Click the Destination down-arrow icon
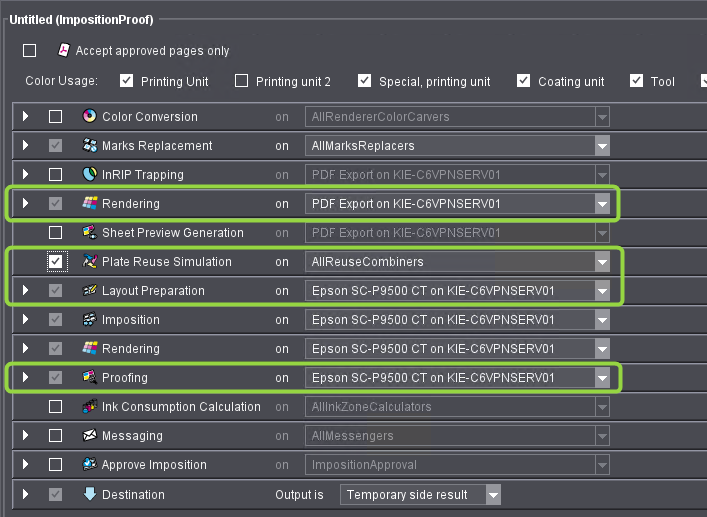Image resolution: width=707 pixels, height=517 pixels. coord(89,494)
